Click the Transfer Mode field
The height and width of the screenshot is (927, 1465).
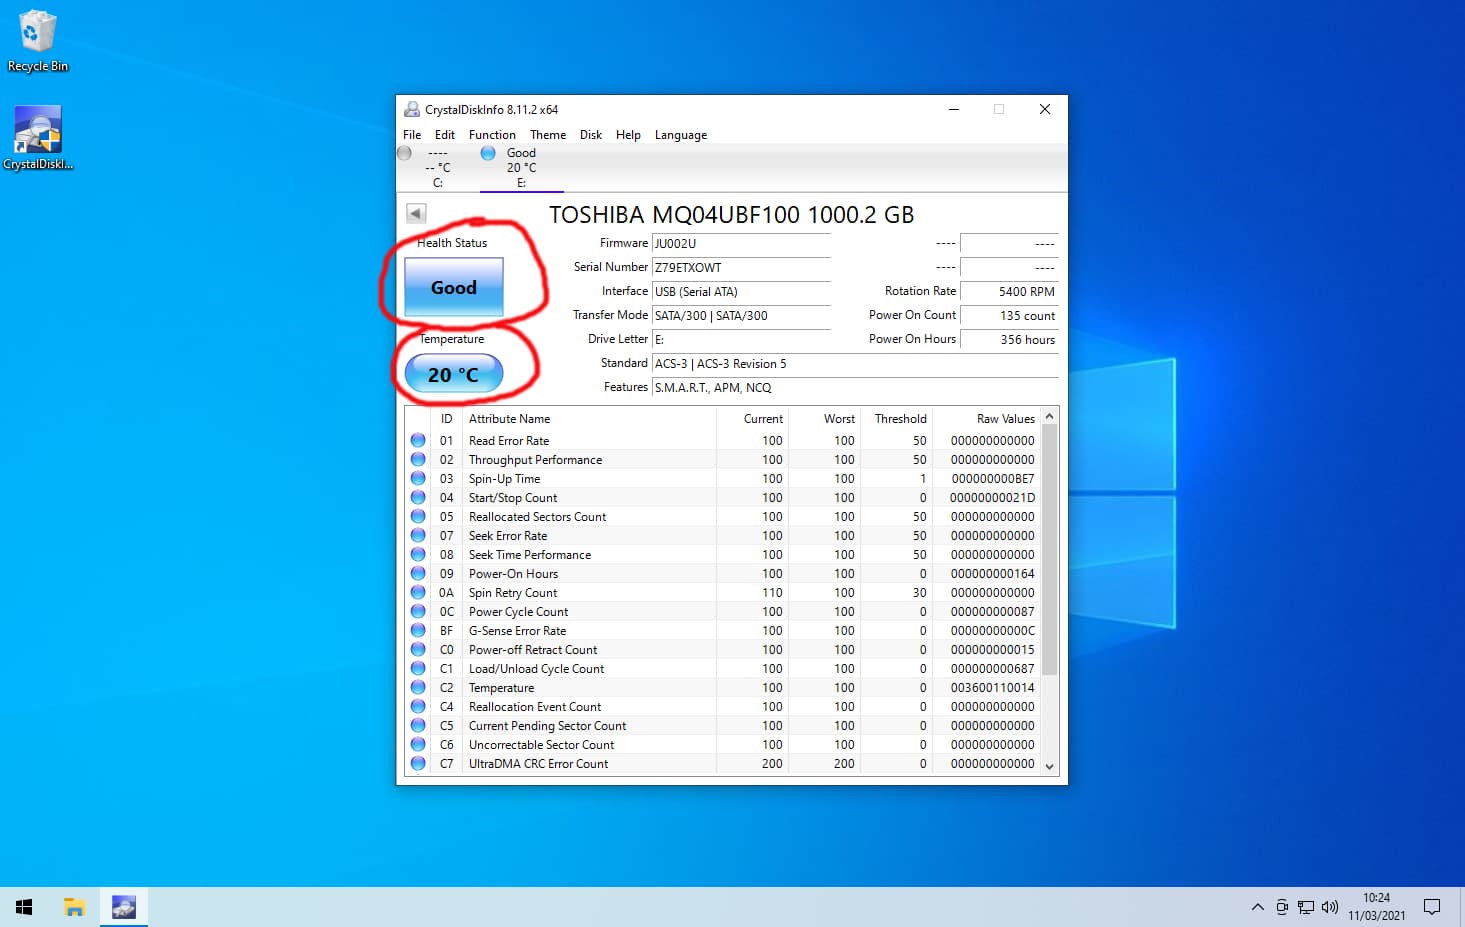741,315
